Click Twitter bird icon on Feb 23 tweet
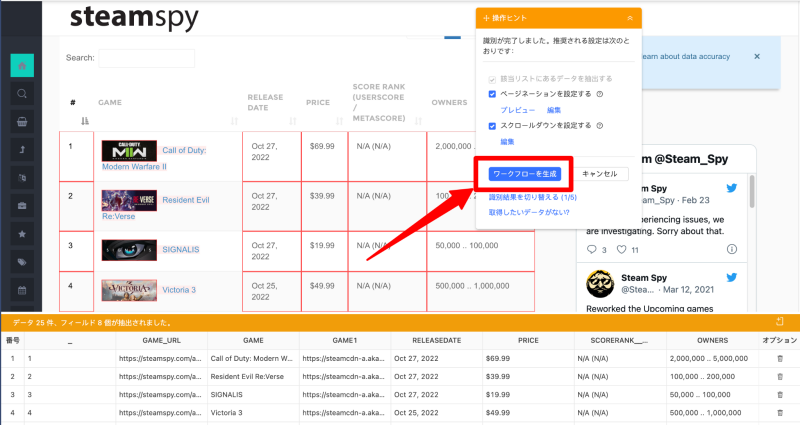Image resolution: width=800 pixels, height=425 pixels. pyautogui.click(x=732, y=188)
